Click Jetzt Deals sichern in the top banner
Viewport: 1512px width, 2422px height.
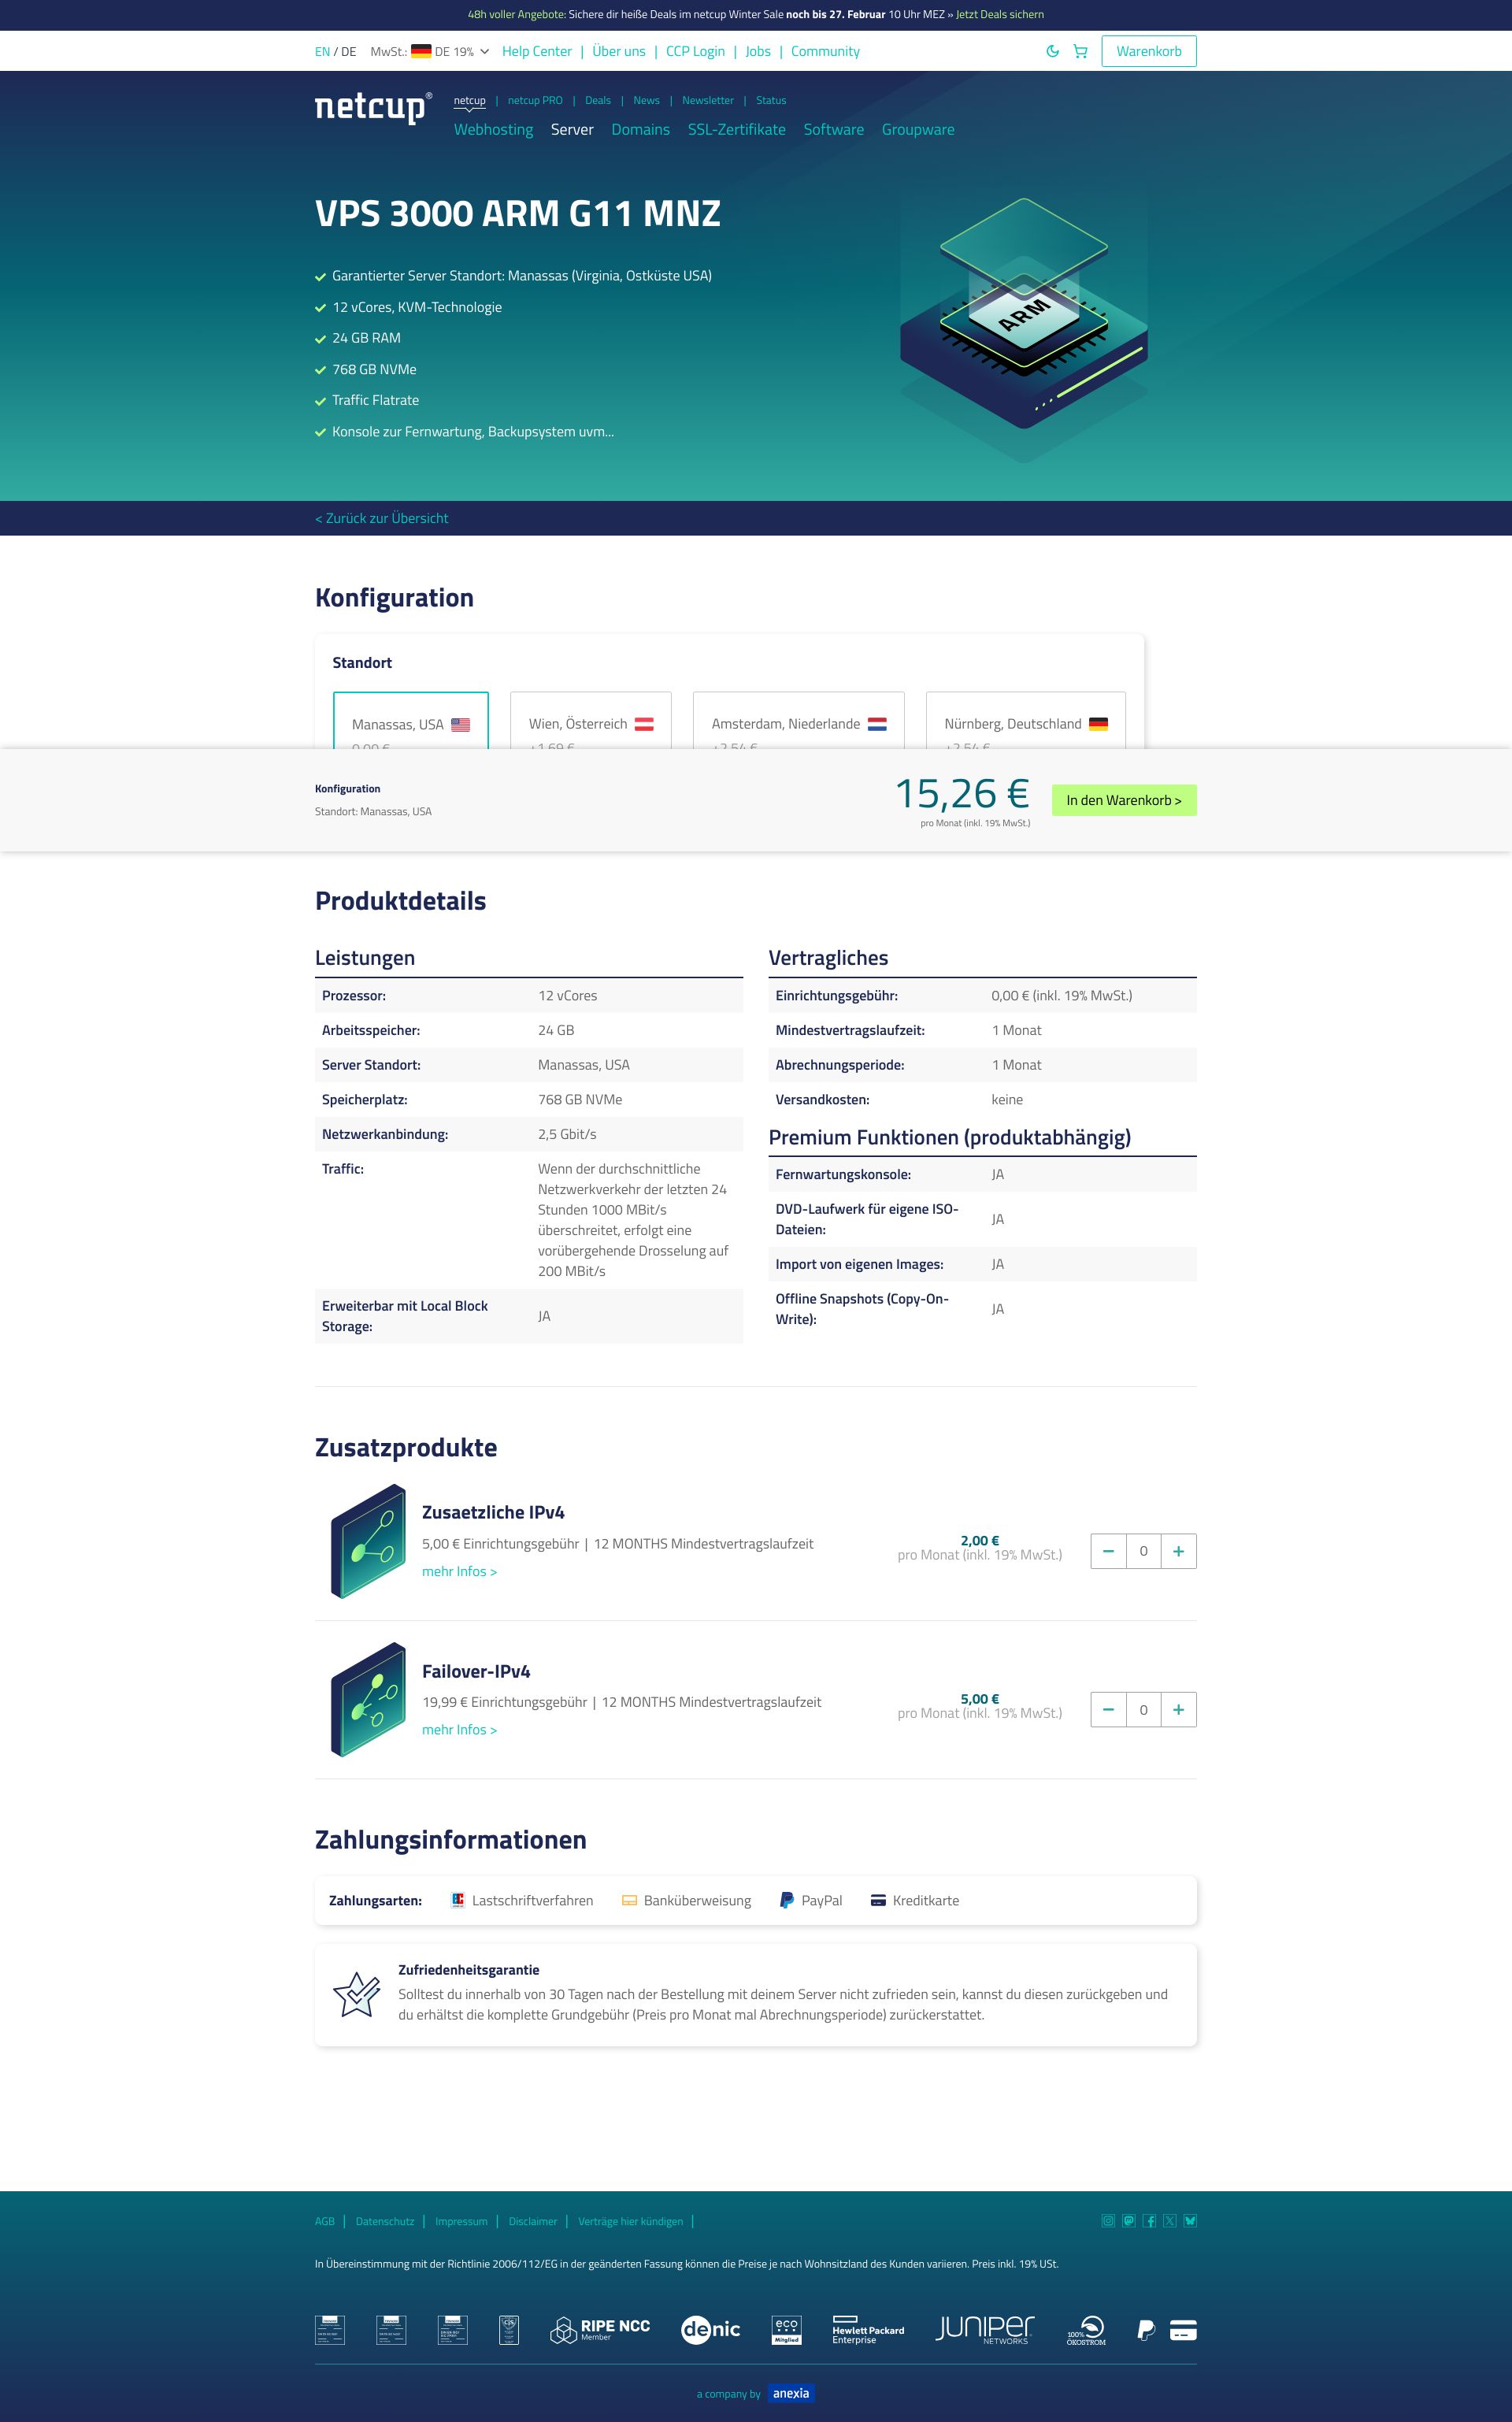(x=1000, y=14)
